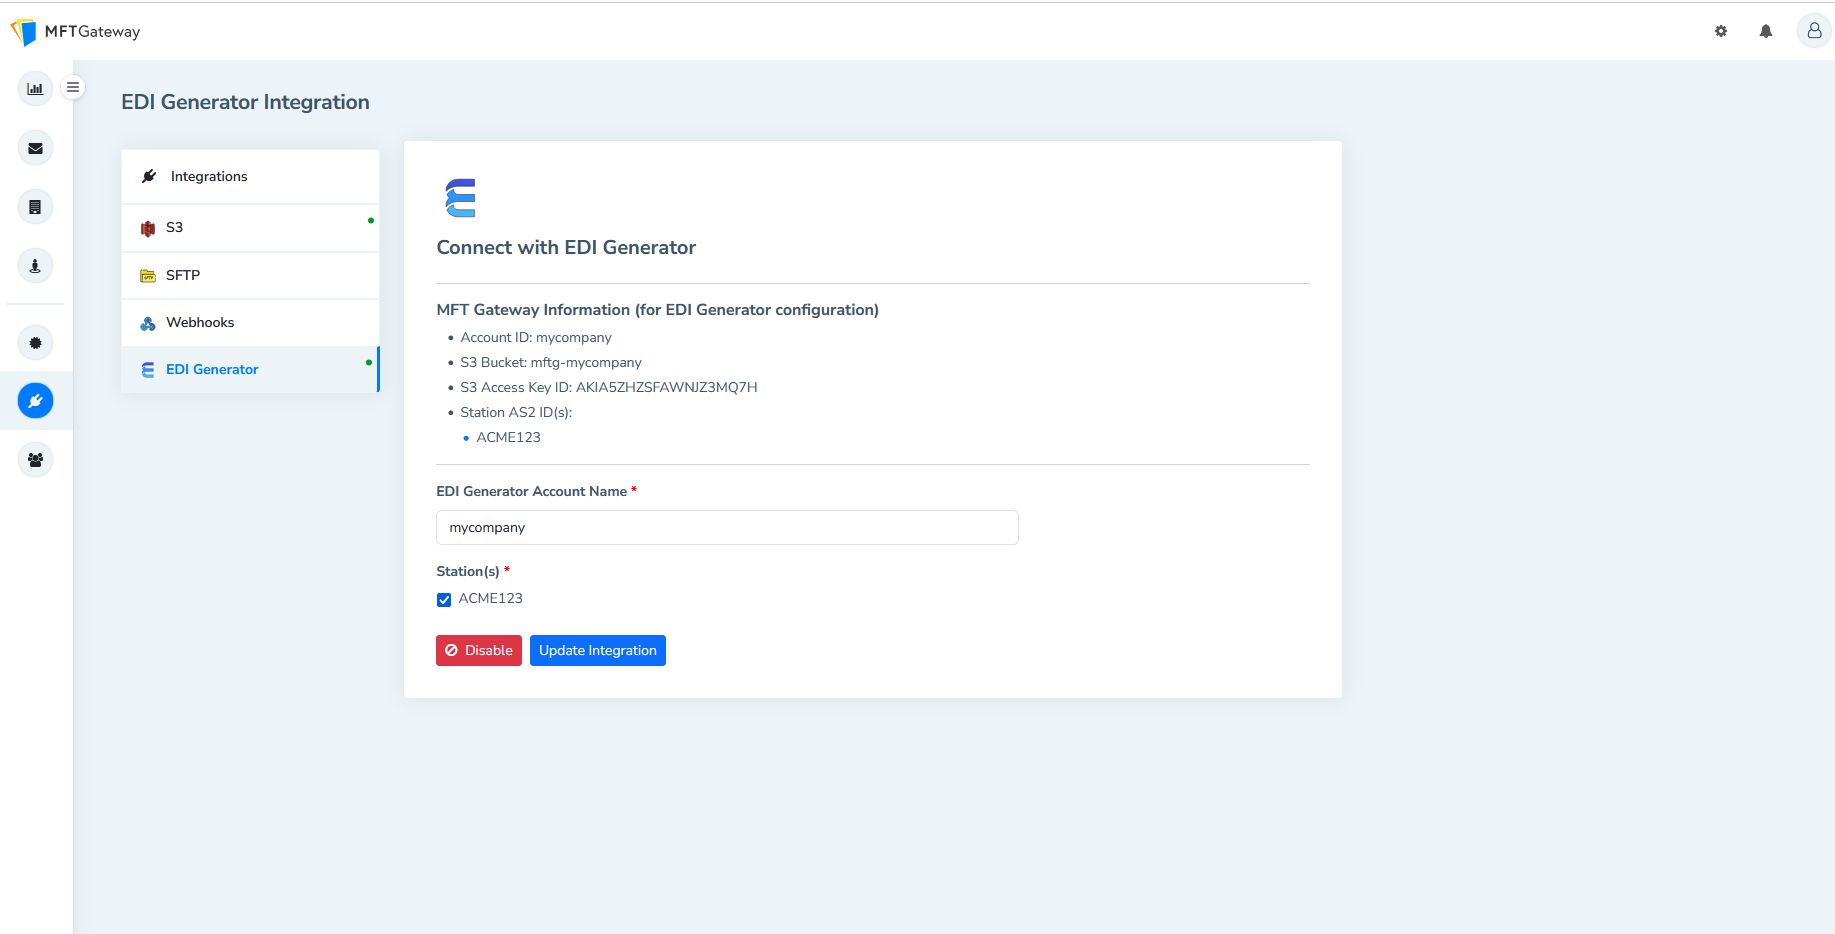Open the dashboard chart icon in sidebar
Screen dimensions: 1835x934
35,89
